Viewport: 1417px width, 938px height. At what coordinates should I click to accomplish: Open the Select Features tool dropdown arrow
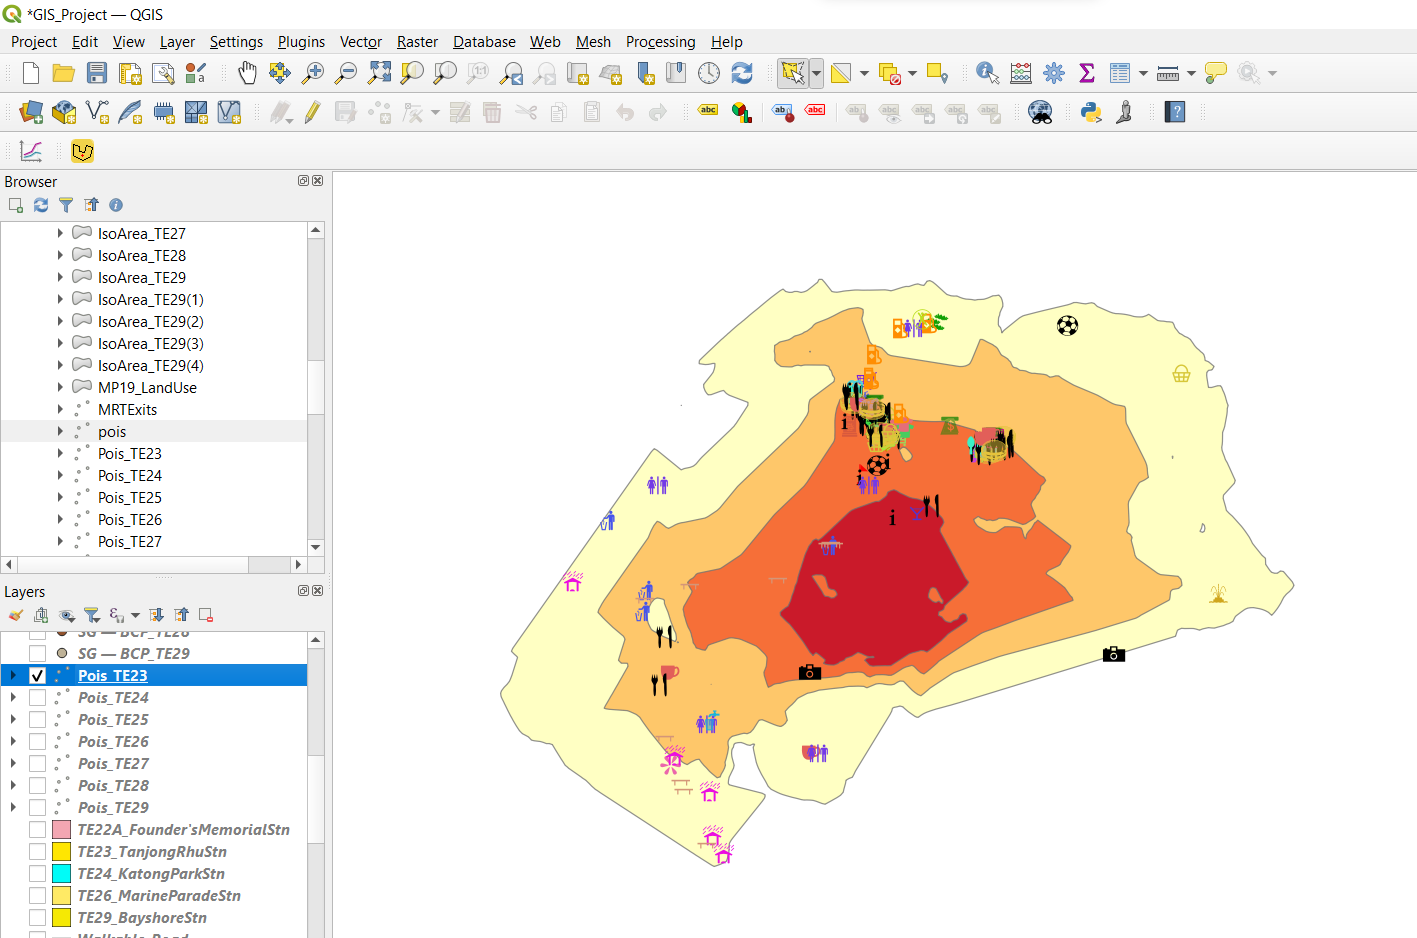[817, 73]
